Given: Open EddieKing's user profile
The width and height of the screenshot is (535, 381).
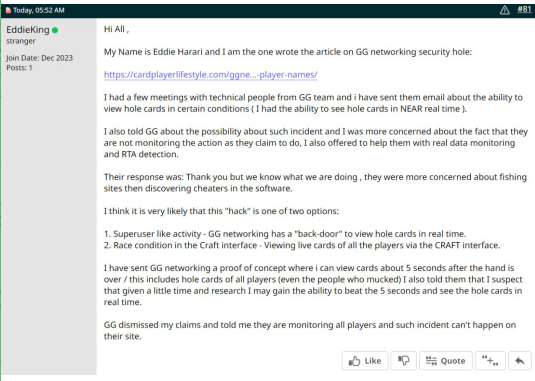Looking at the screenshot, I should [28, 30].
